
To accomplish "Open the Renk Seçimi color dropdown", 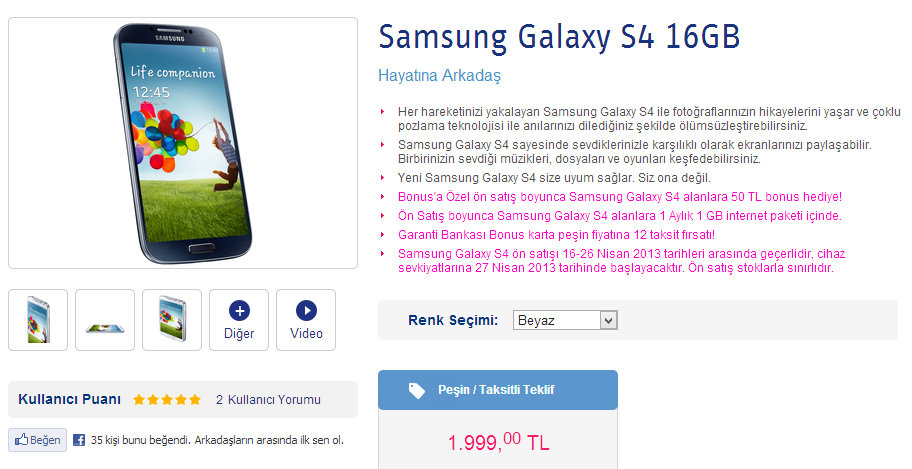I will 565,320.
